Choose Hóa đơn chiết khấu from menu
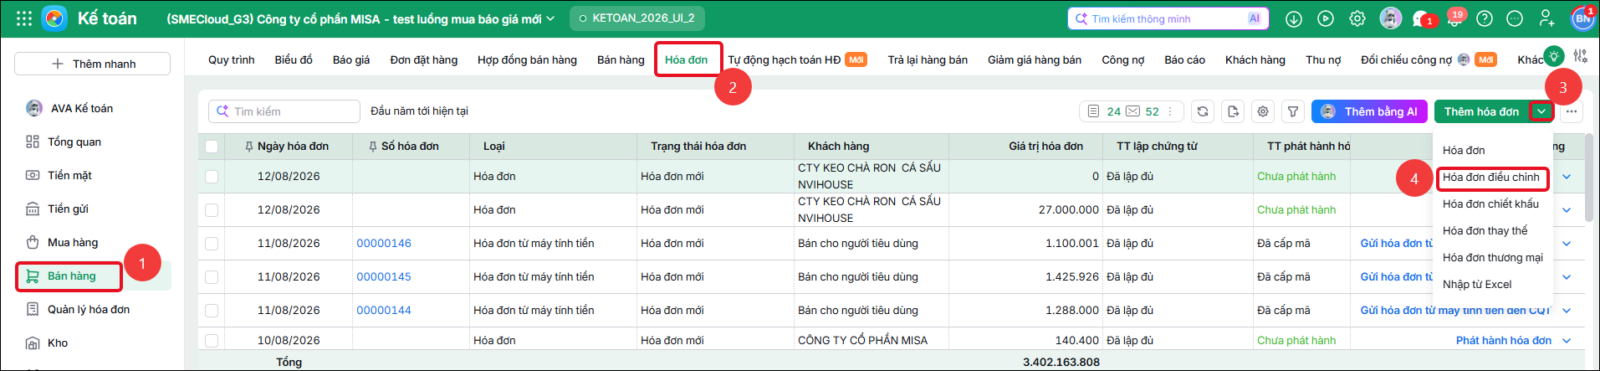The image size is (1600, 371). tap(1491, 204)
